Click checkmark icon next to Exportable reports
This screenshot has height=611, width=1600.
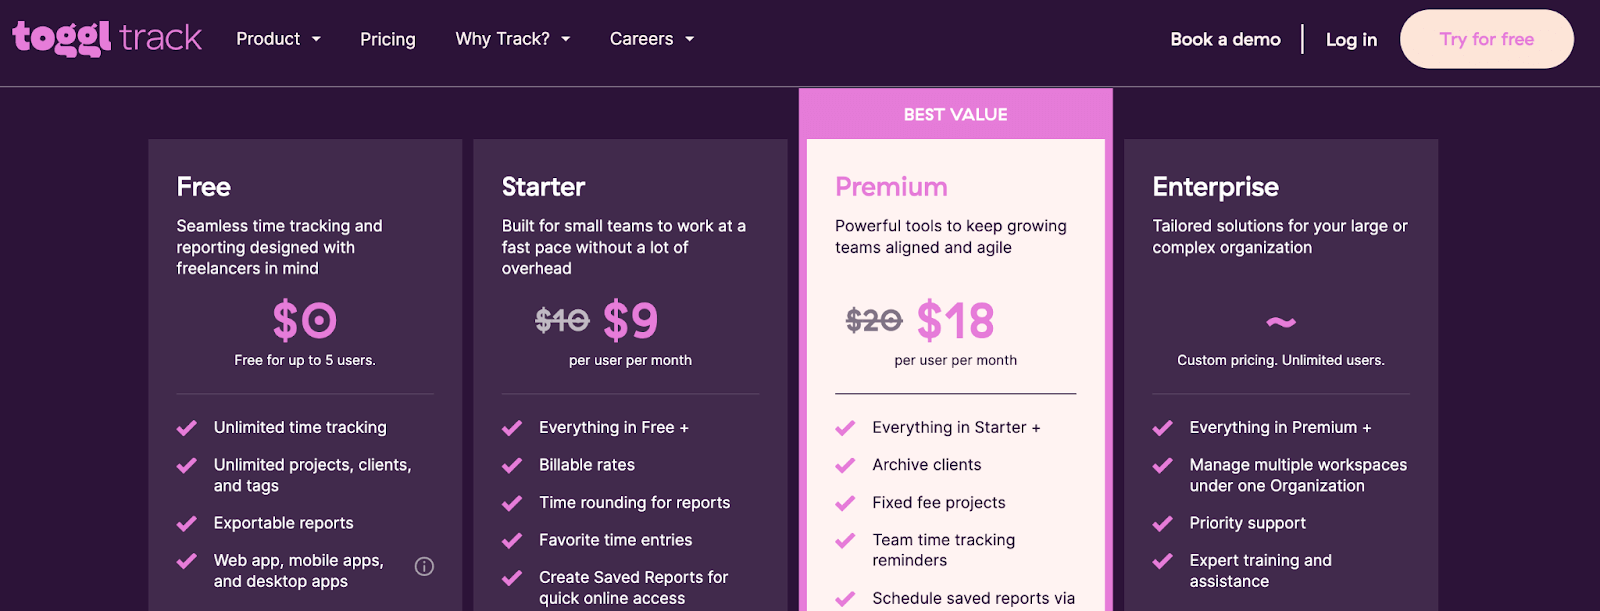coord(187,523)
